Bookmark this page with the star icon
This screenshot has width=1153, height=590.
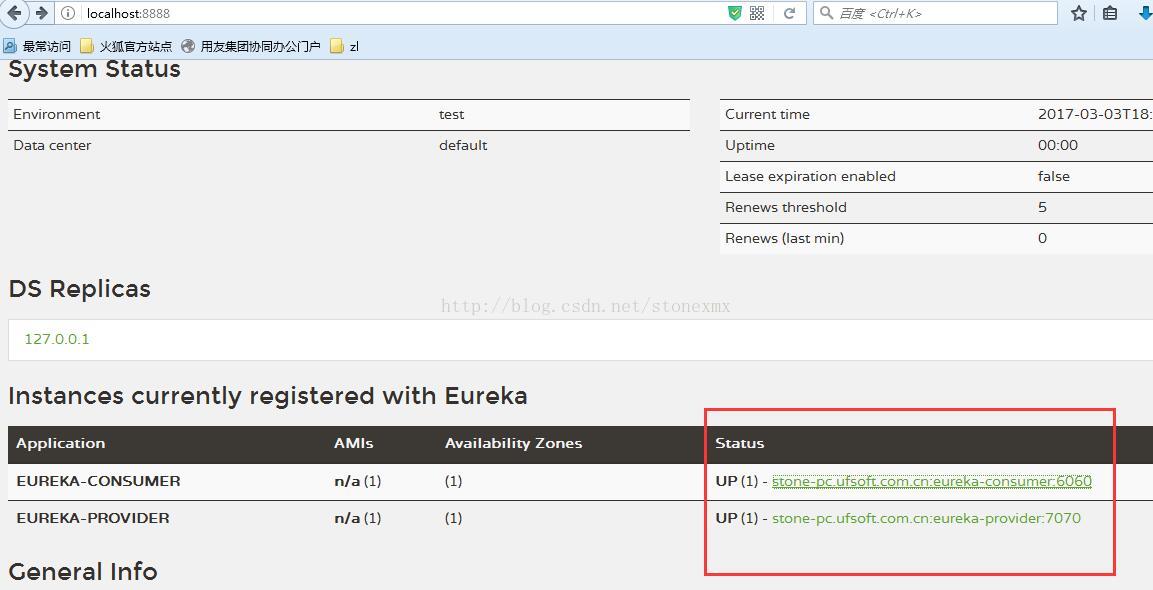pyautogui.click(x=1079, y=13)
